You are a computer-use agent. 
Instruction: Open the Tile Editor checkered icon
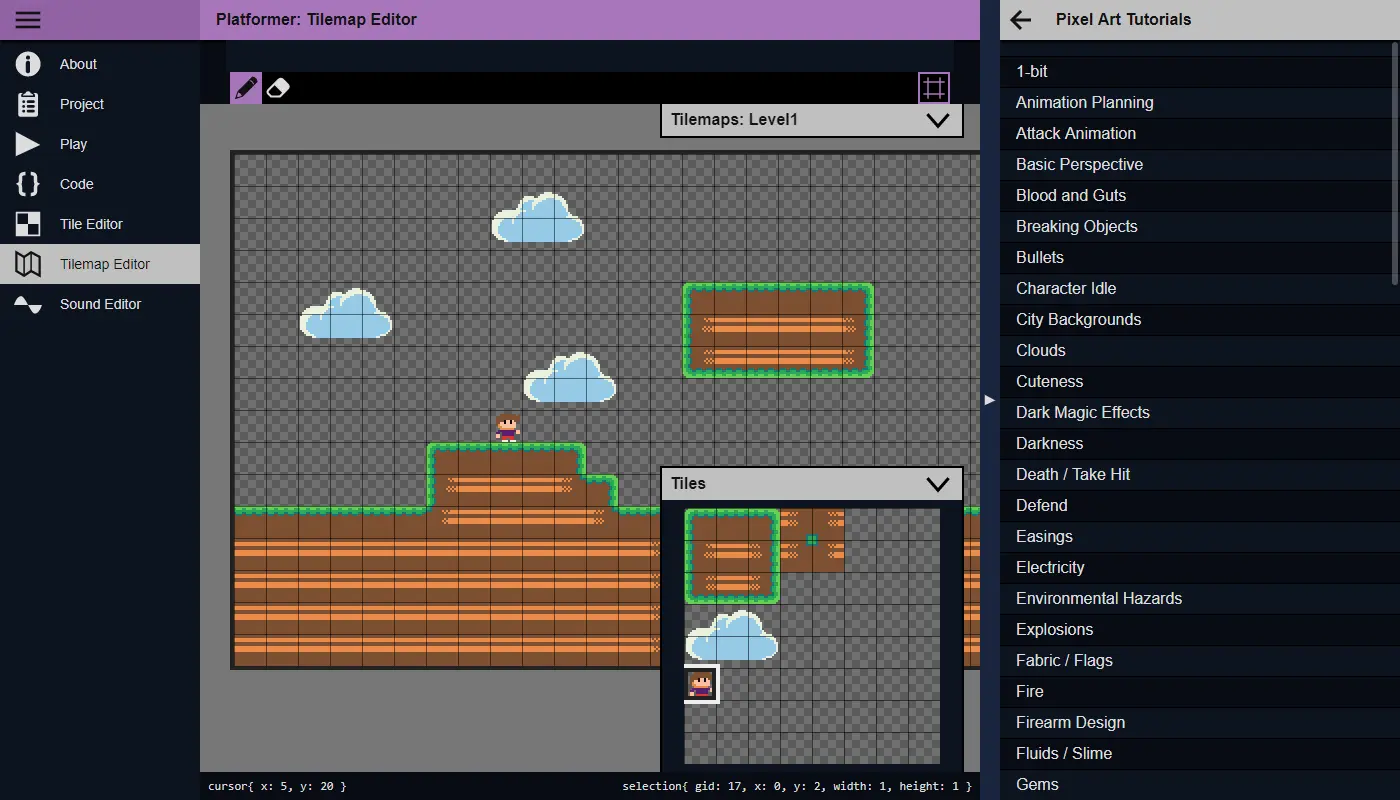tap(28, 224)
